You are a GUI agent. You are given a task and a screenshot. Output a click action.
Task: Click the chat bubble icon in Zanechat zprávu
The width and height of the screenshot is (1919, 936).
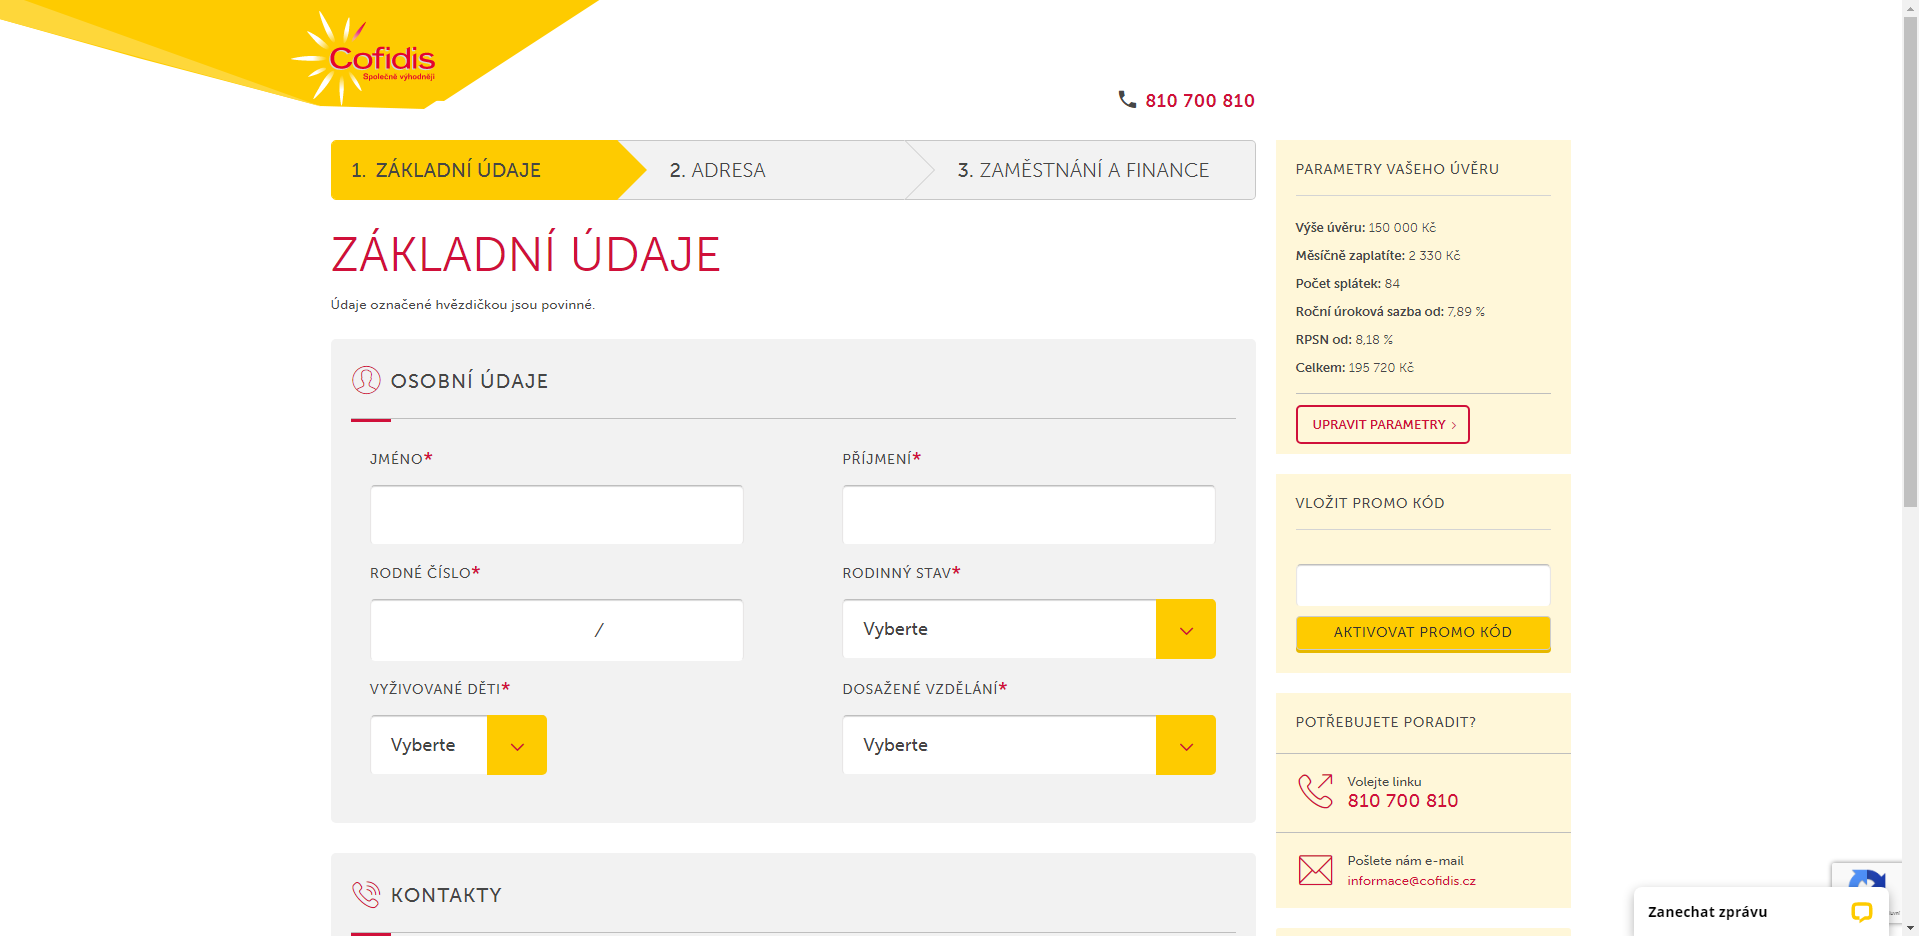1861,911
